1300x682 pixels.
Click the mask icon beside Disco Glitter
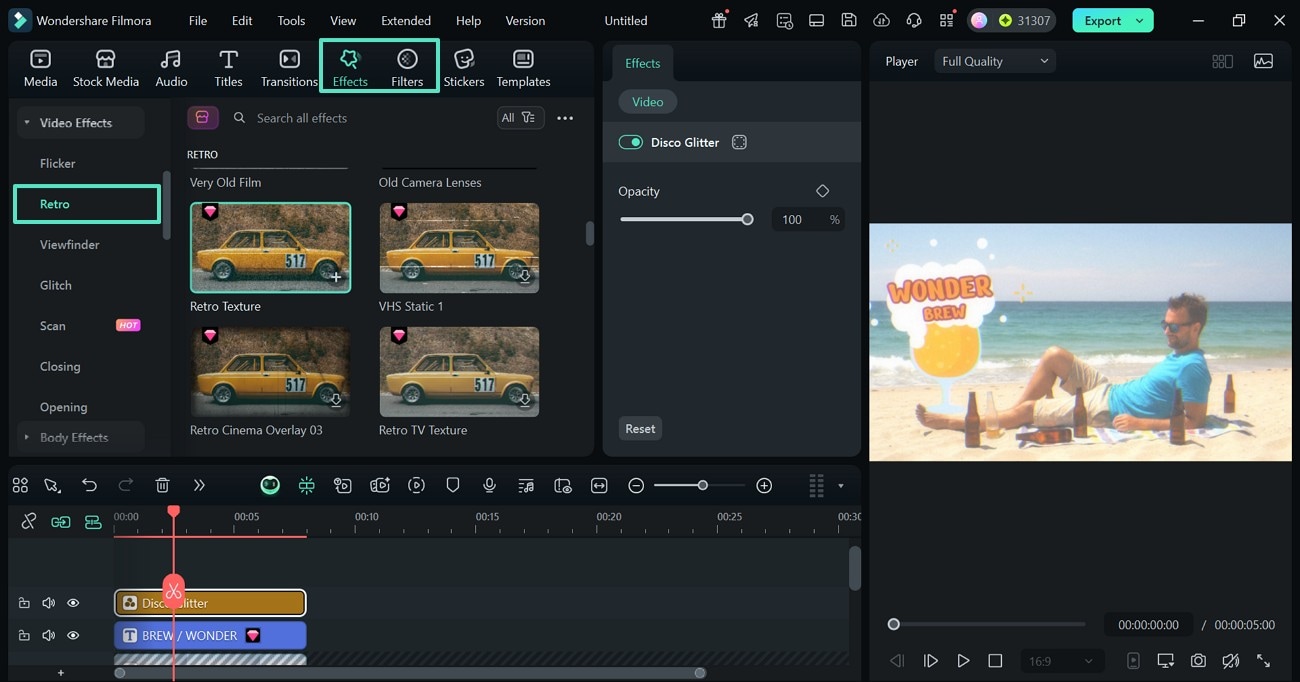[739, 142]
